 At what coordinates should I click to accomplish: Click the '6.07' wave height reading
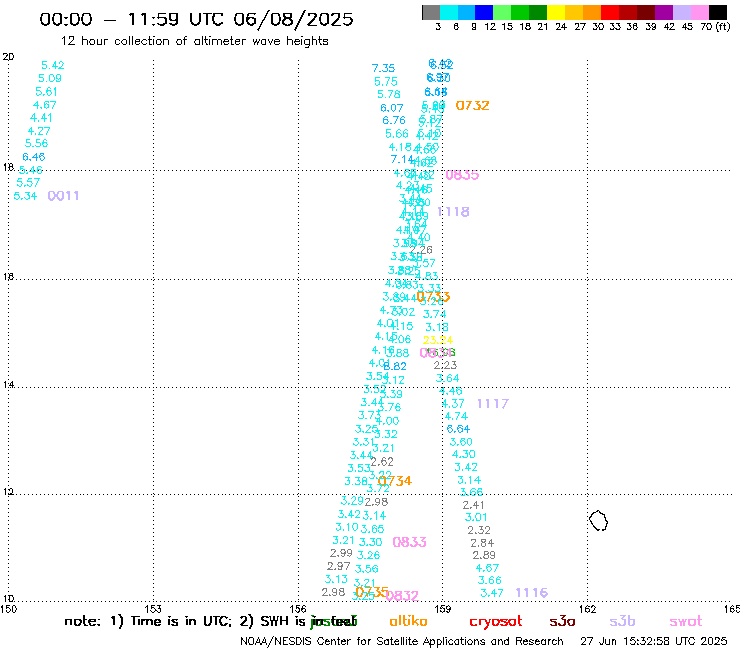[x=392, y=108]
